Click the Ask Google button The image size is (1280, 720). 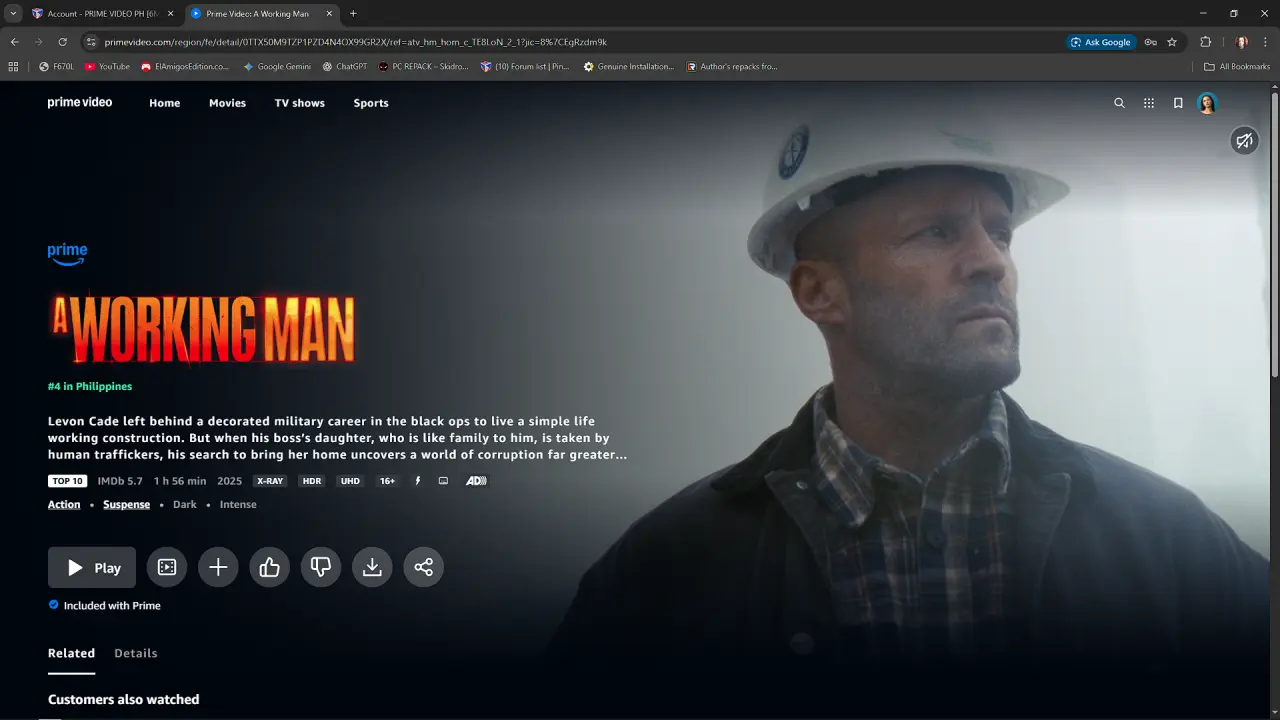pyautogui.click(x=1101, y=42)
